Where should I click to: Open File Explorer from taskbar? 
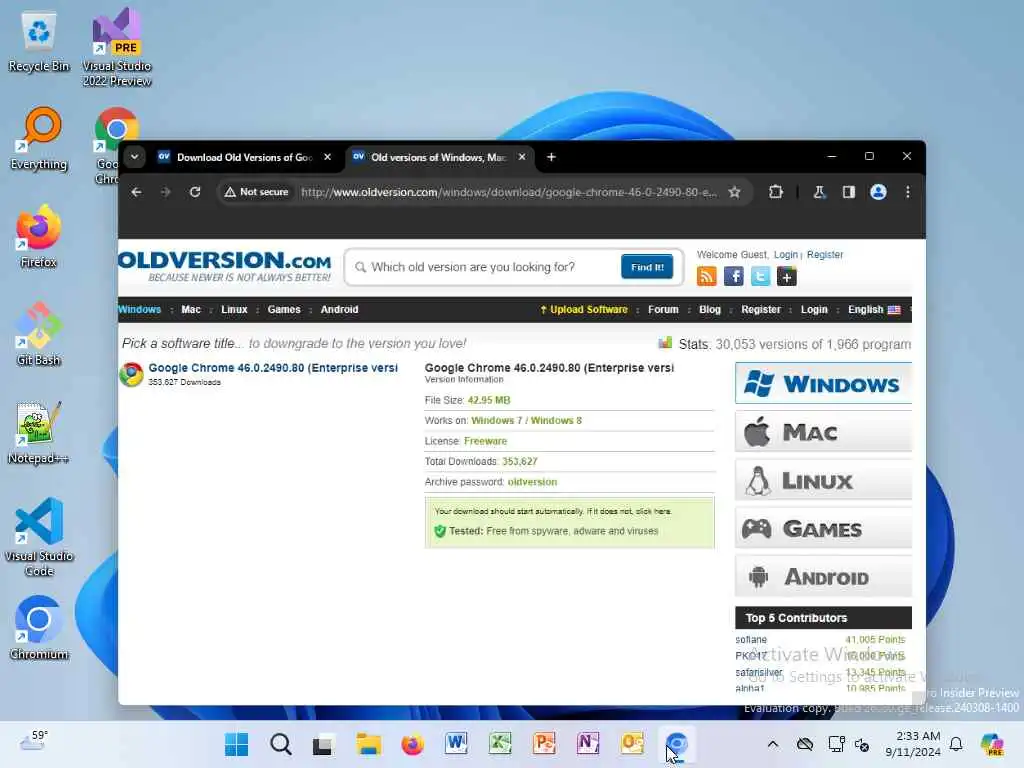click(x=368, y=744)
